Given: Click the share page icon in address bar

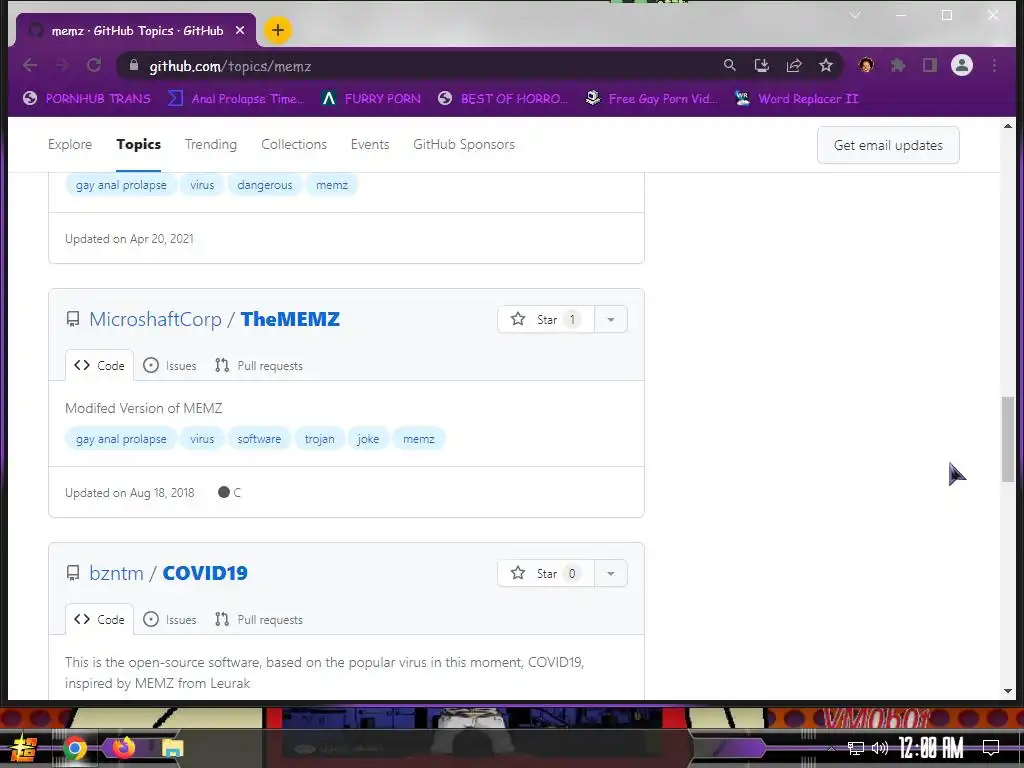Looking at the screenshot, I should 793,65.
